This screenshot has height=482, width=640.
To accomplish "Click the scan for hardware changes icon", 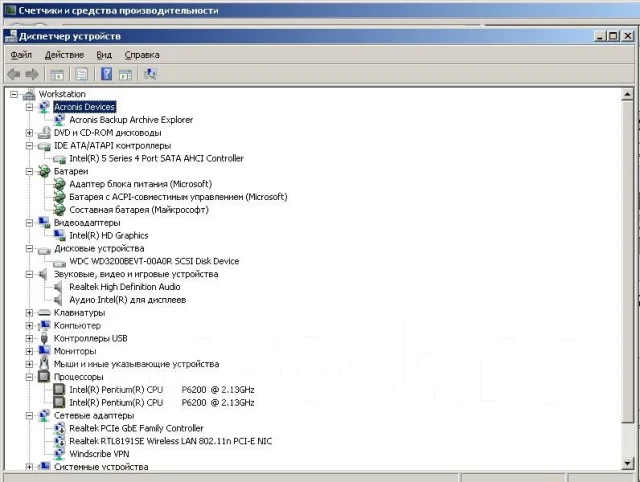I will [150, 74].
